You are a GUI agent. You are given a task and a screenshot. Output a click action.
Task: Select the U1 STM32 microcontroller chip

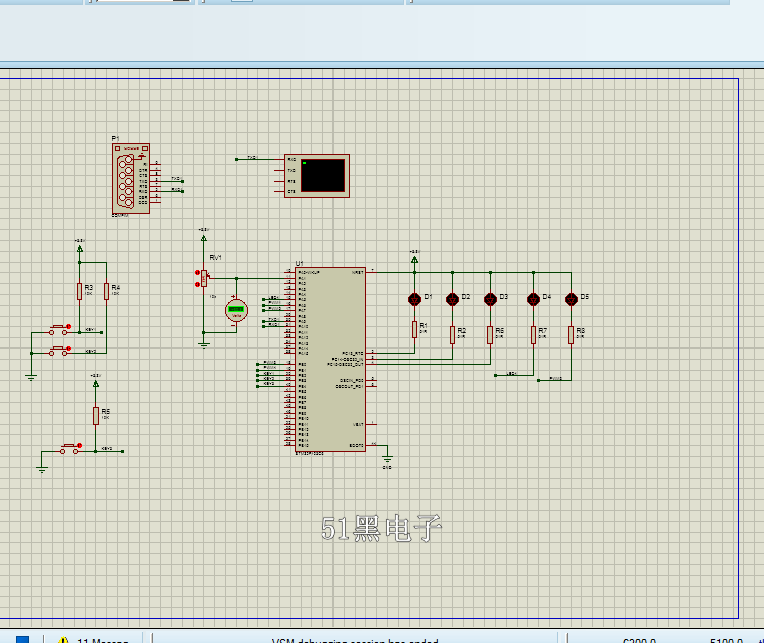(330, 359)
